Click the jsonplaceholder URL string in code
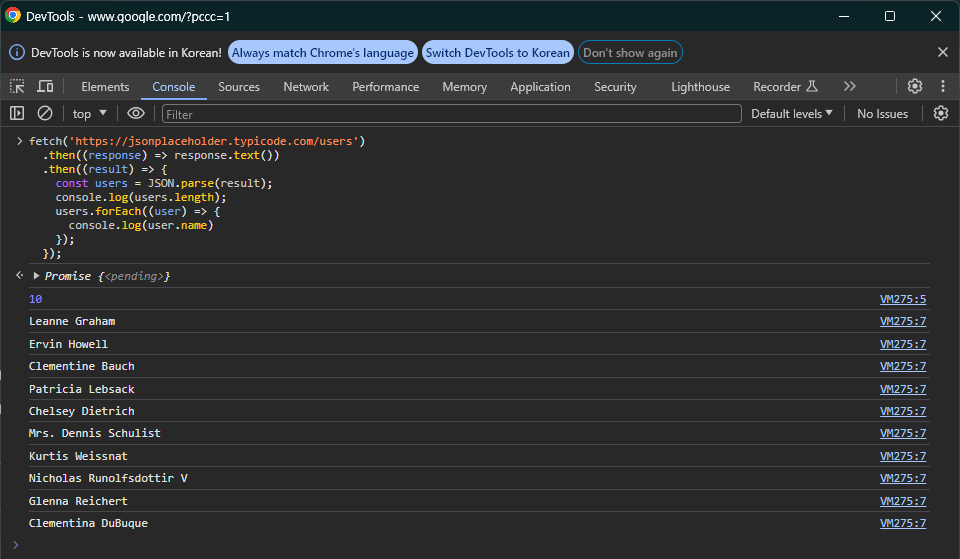This screenshot has width=960, height=559. point(214,141)
